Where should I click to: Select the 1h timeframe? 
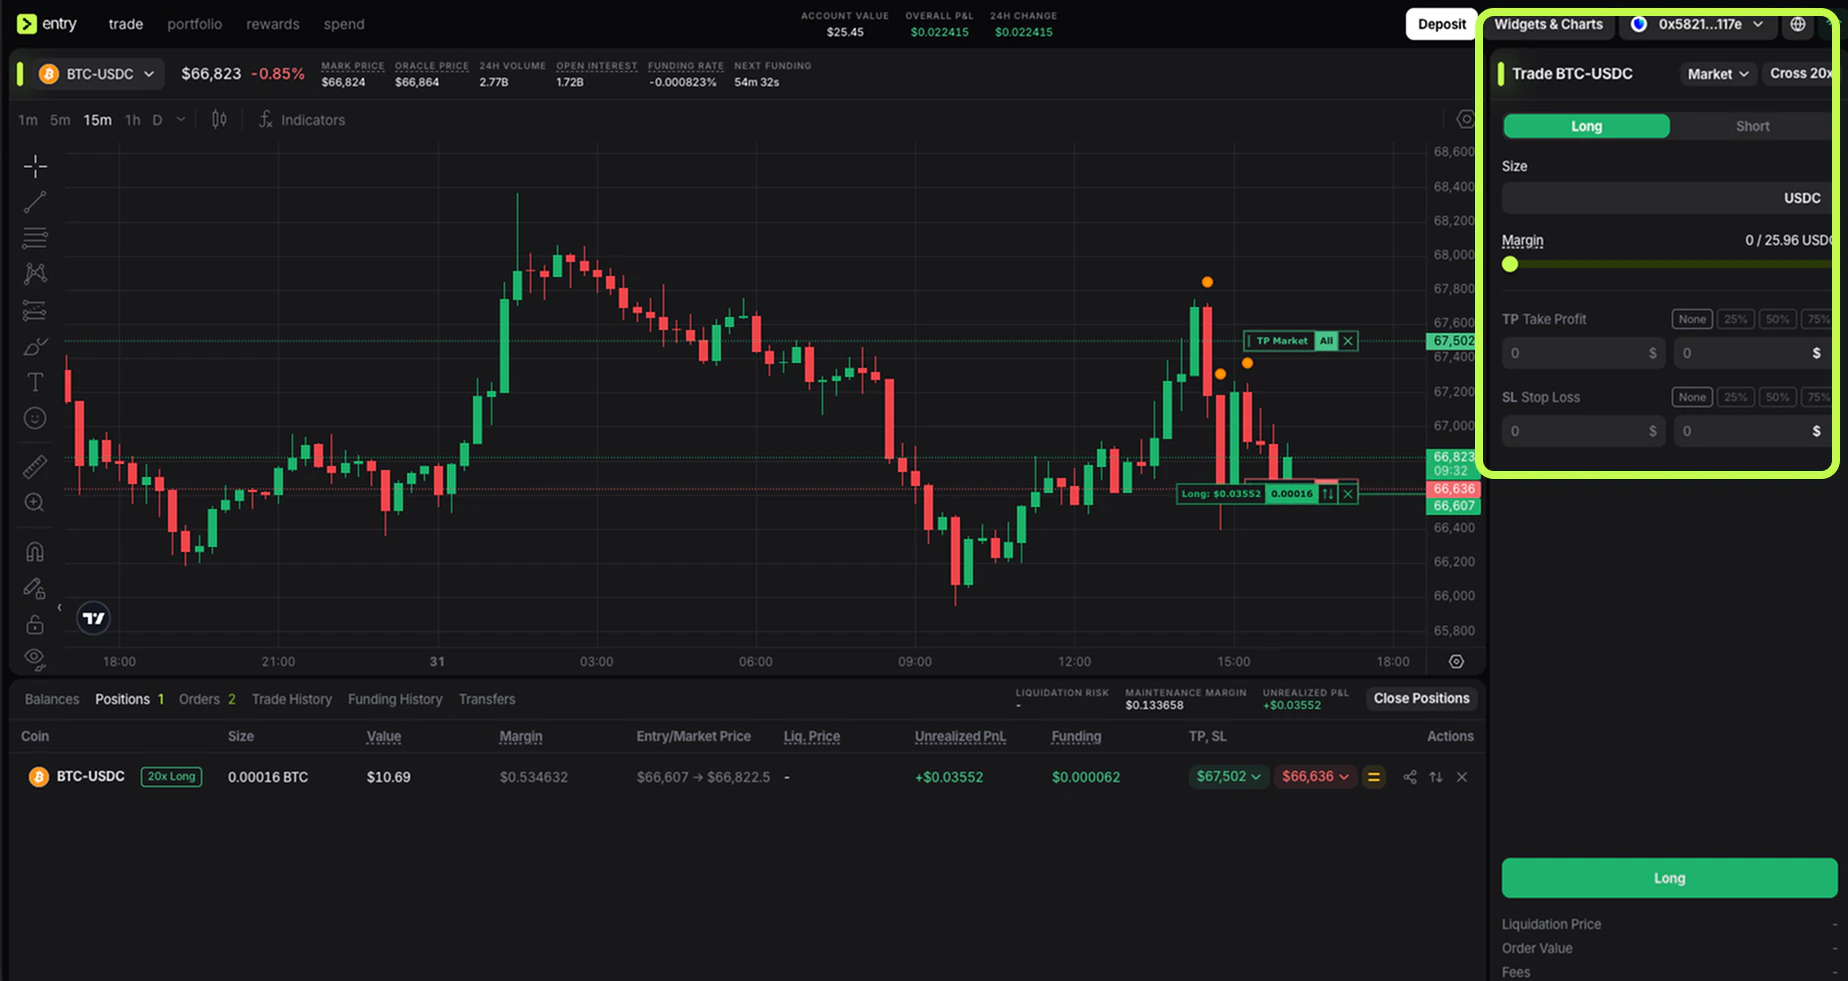click(133, 120)
